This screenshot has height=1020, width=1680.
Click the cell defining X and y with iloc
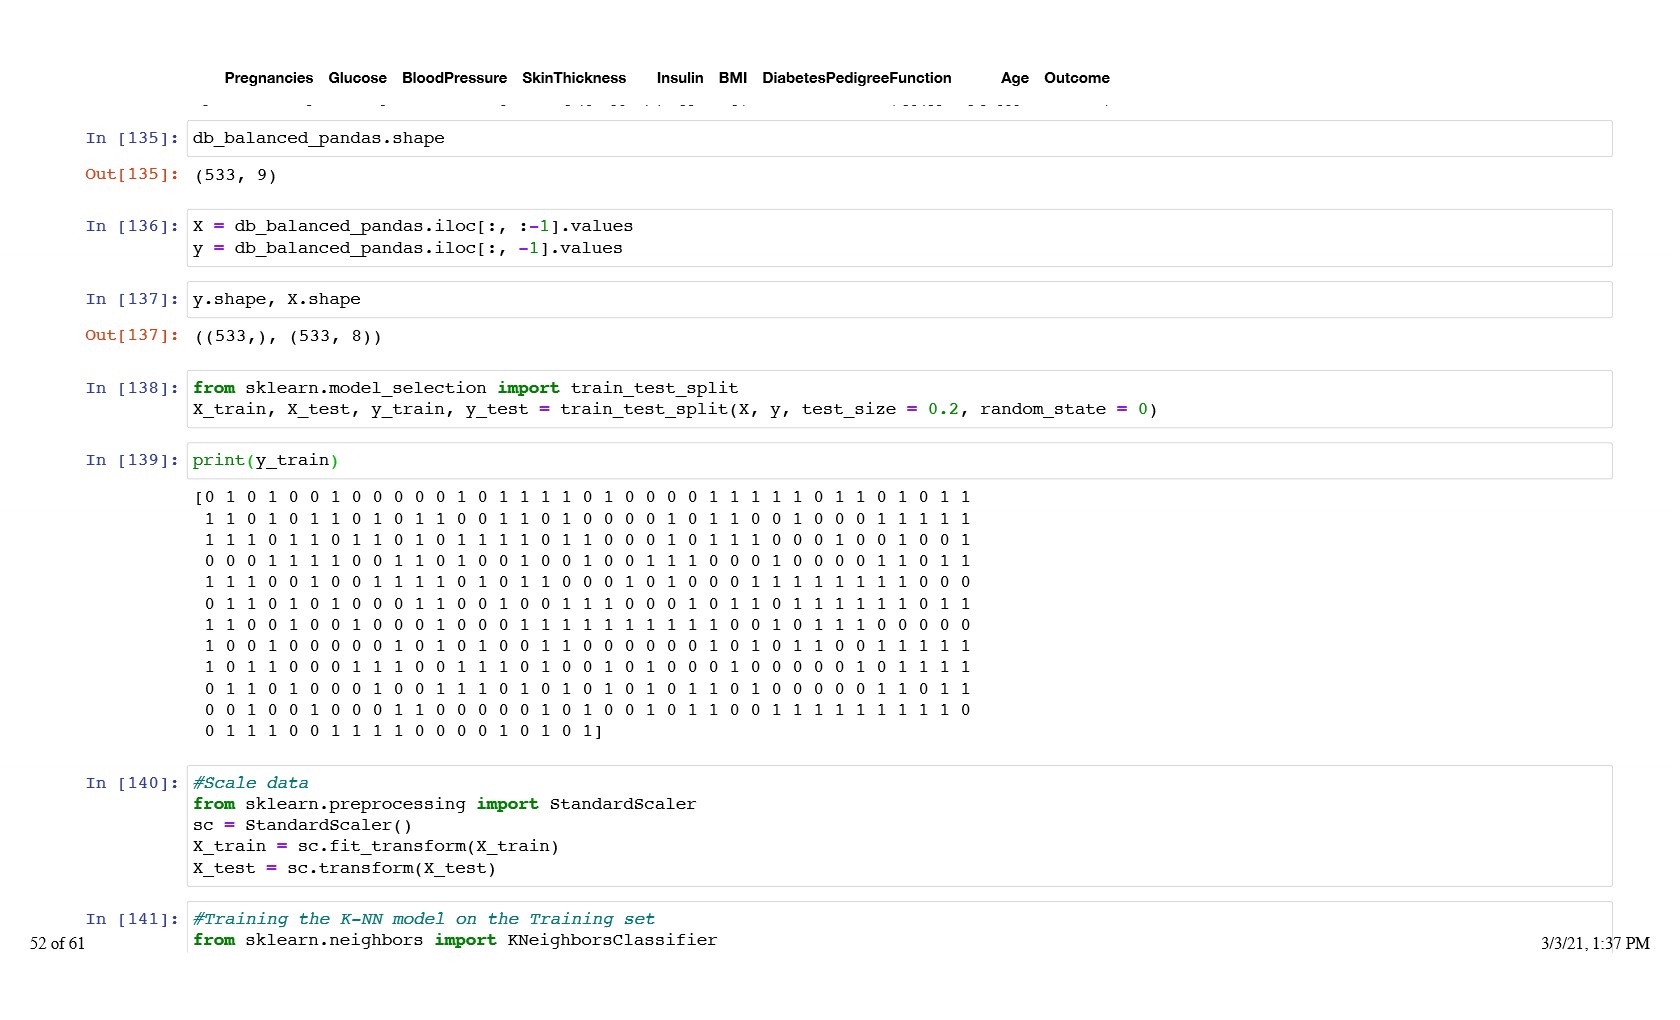pos(898,238)
